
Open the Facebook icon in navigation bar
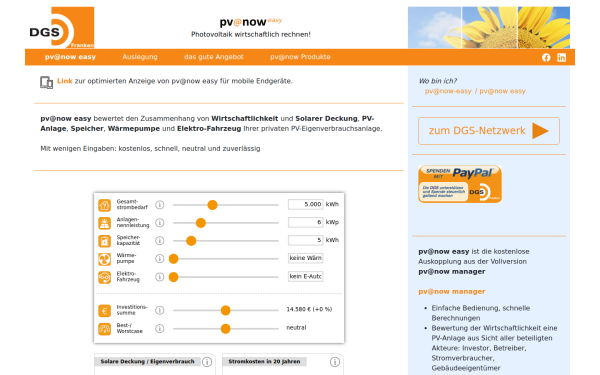tap(546, 57)
